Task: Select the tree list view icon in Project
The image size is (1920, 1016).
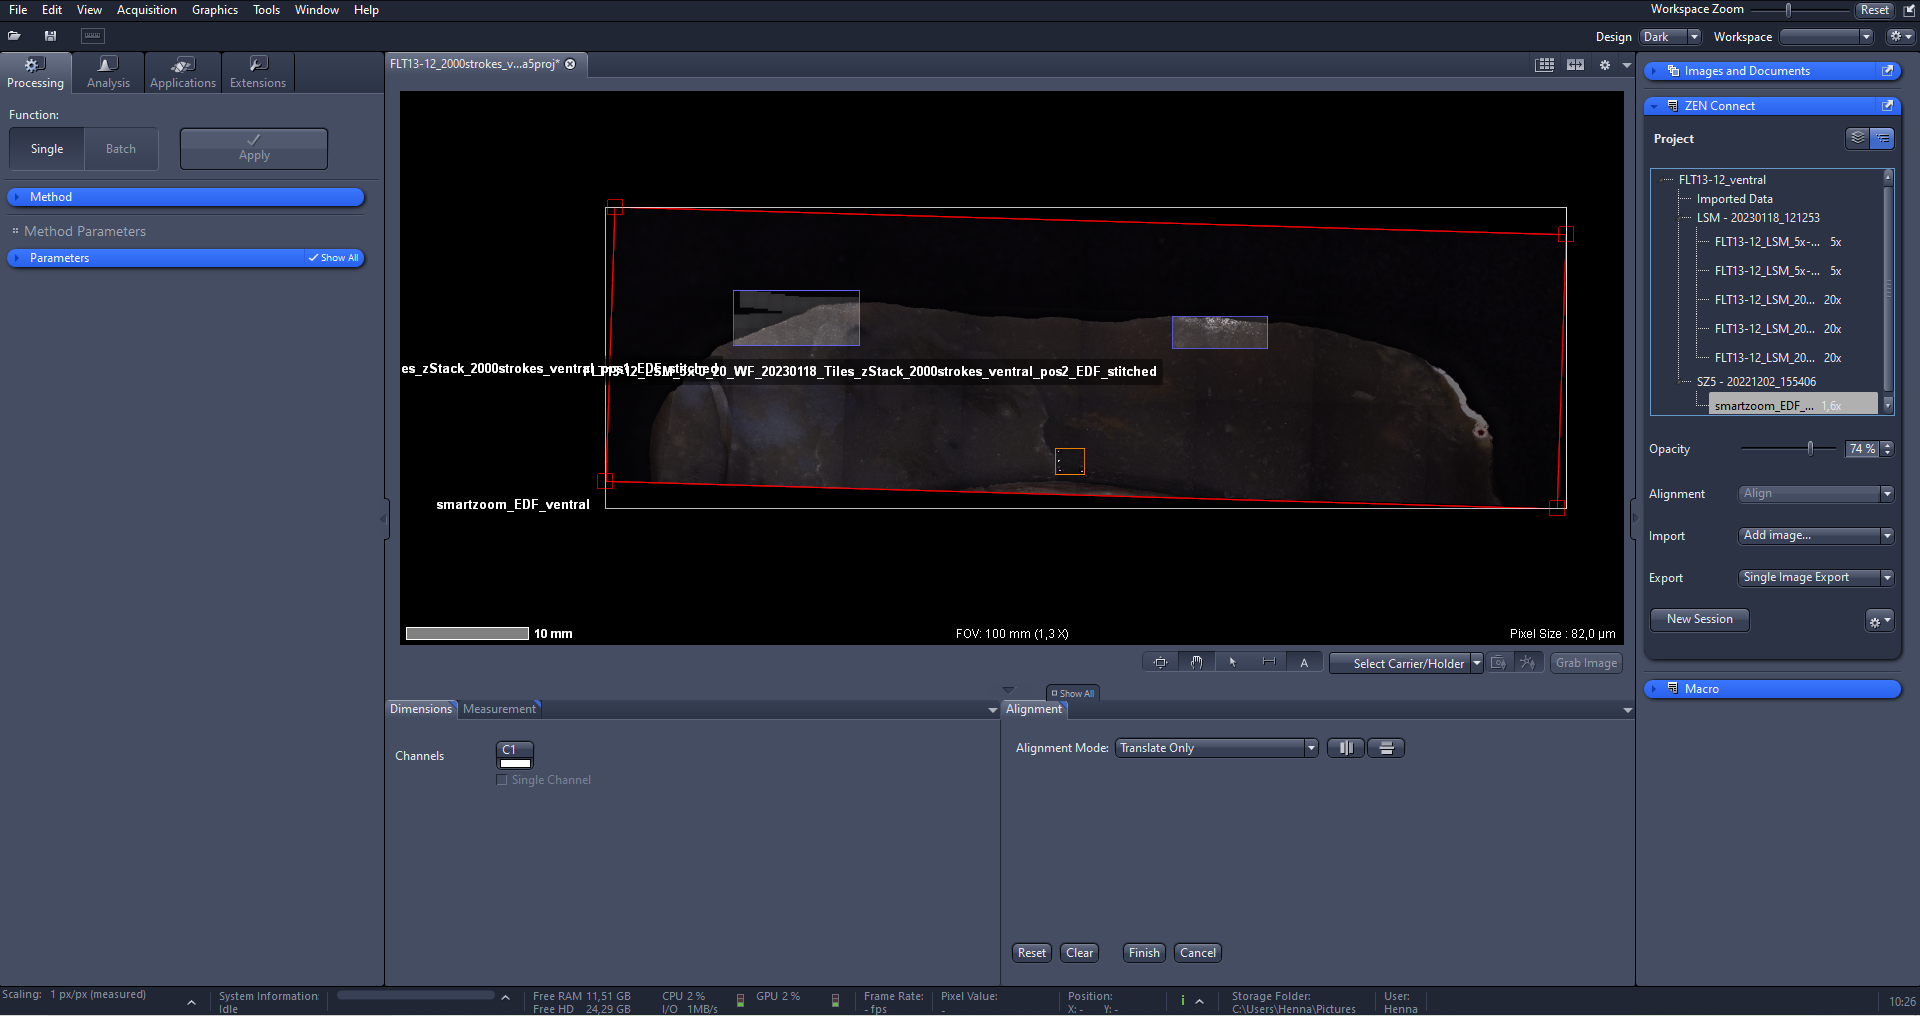Action: [x=1882, y=138]
